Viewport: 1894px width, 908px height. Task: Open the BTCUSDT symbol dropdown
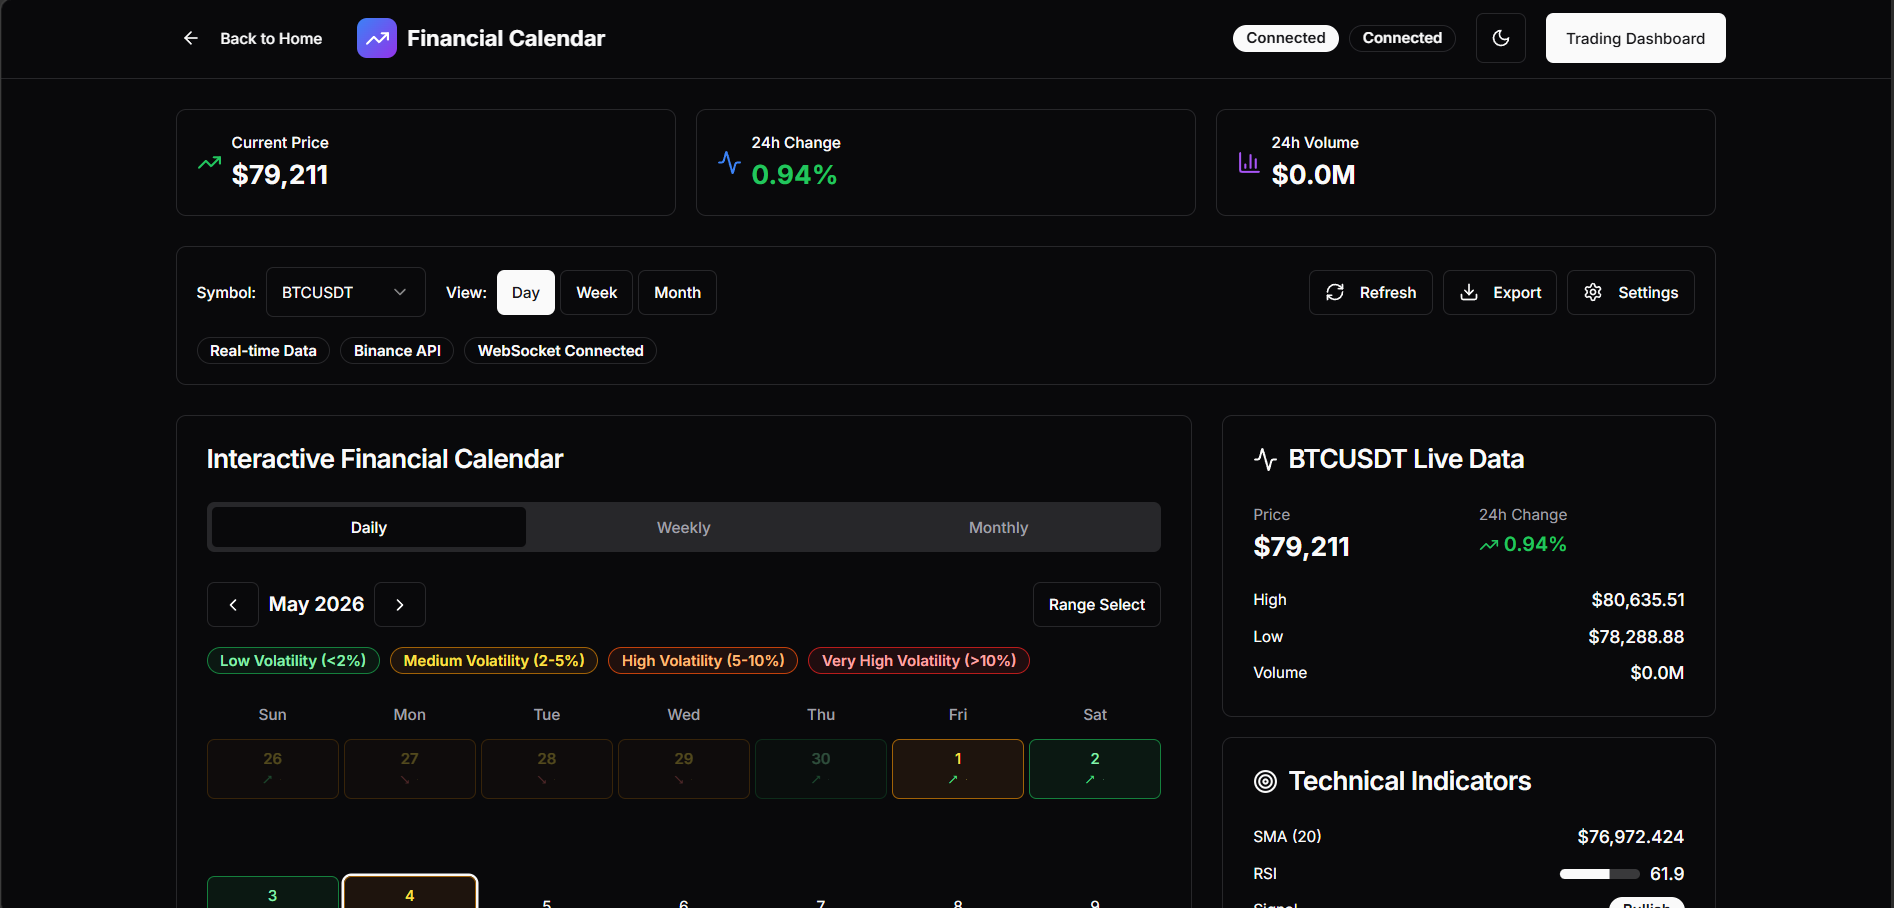346,292
